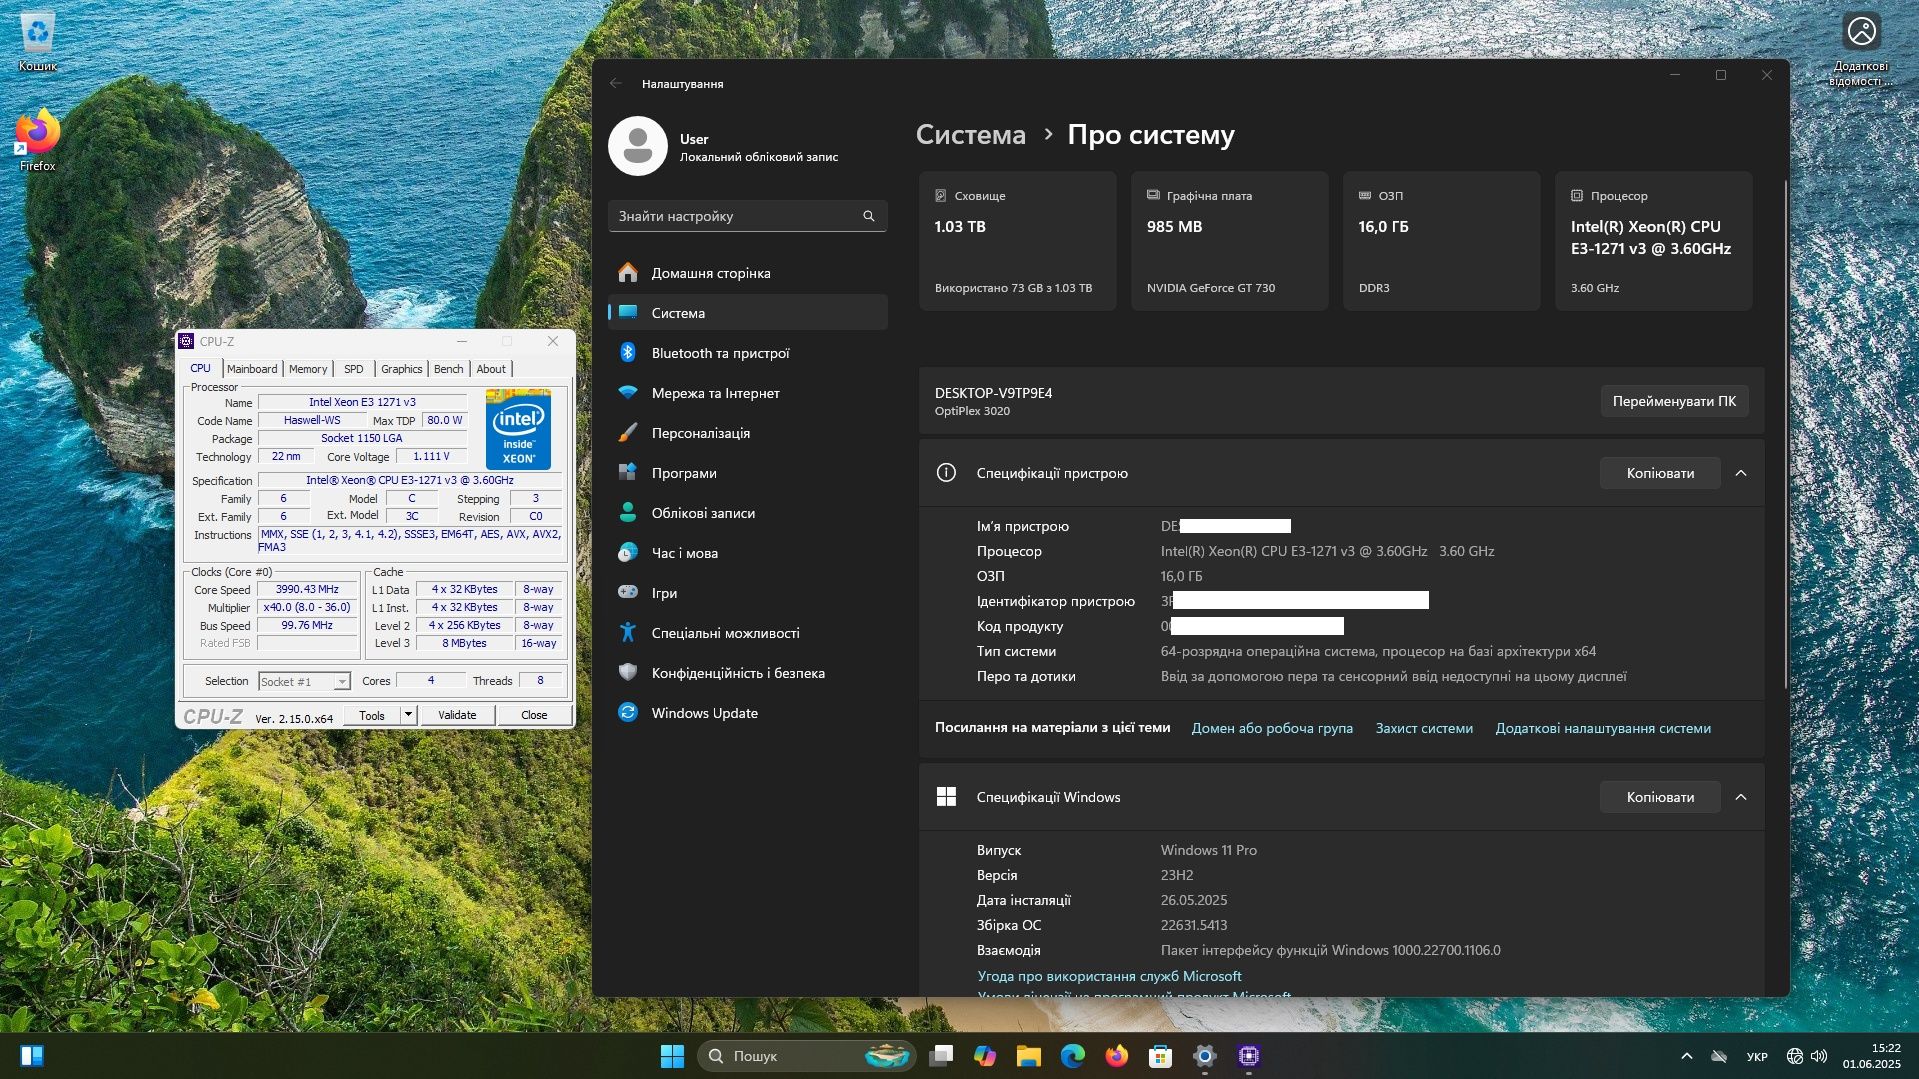The image size is (1919, 1079).
Task: Switch to the Mainboard tab
Action: coord(252,369)
